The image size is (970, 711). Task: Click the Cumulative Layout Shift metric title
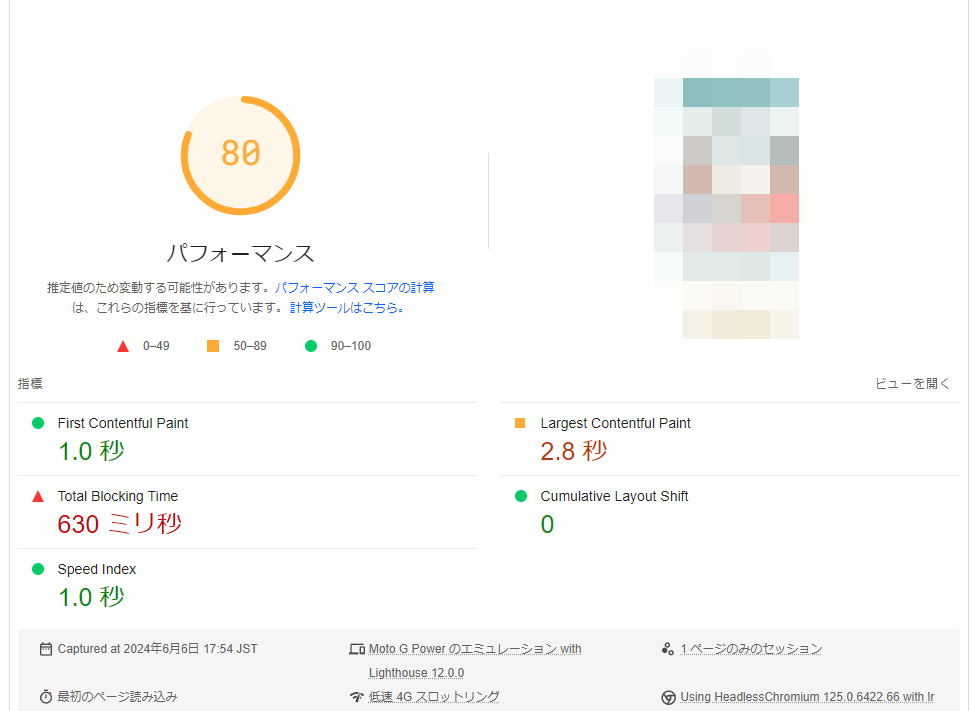(614, 496)
